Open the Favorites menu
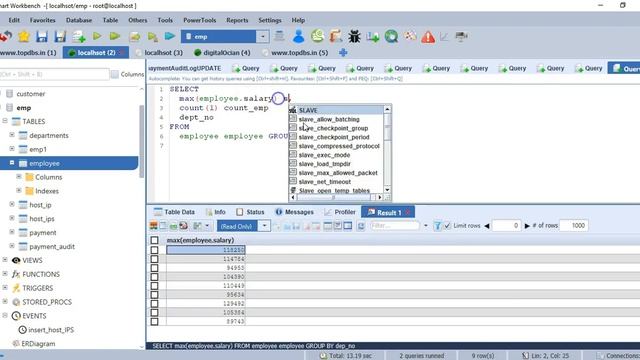 tap(42, 20)
